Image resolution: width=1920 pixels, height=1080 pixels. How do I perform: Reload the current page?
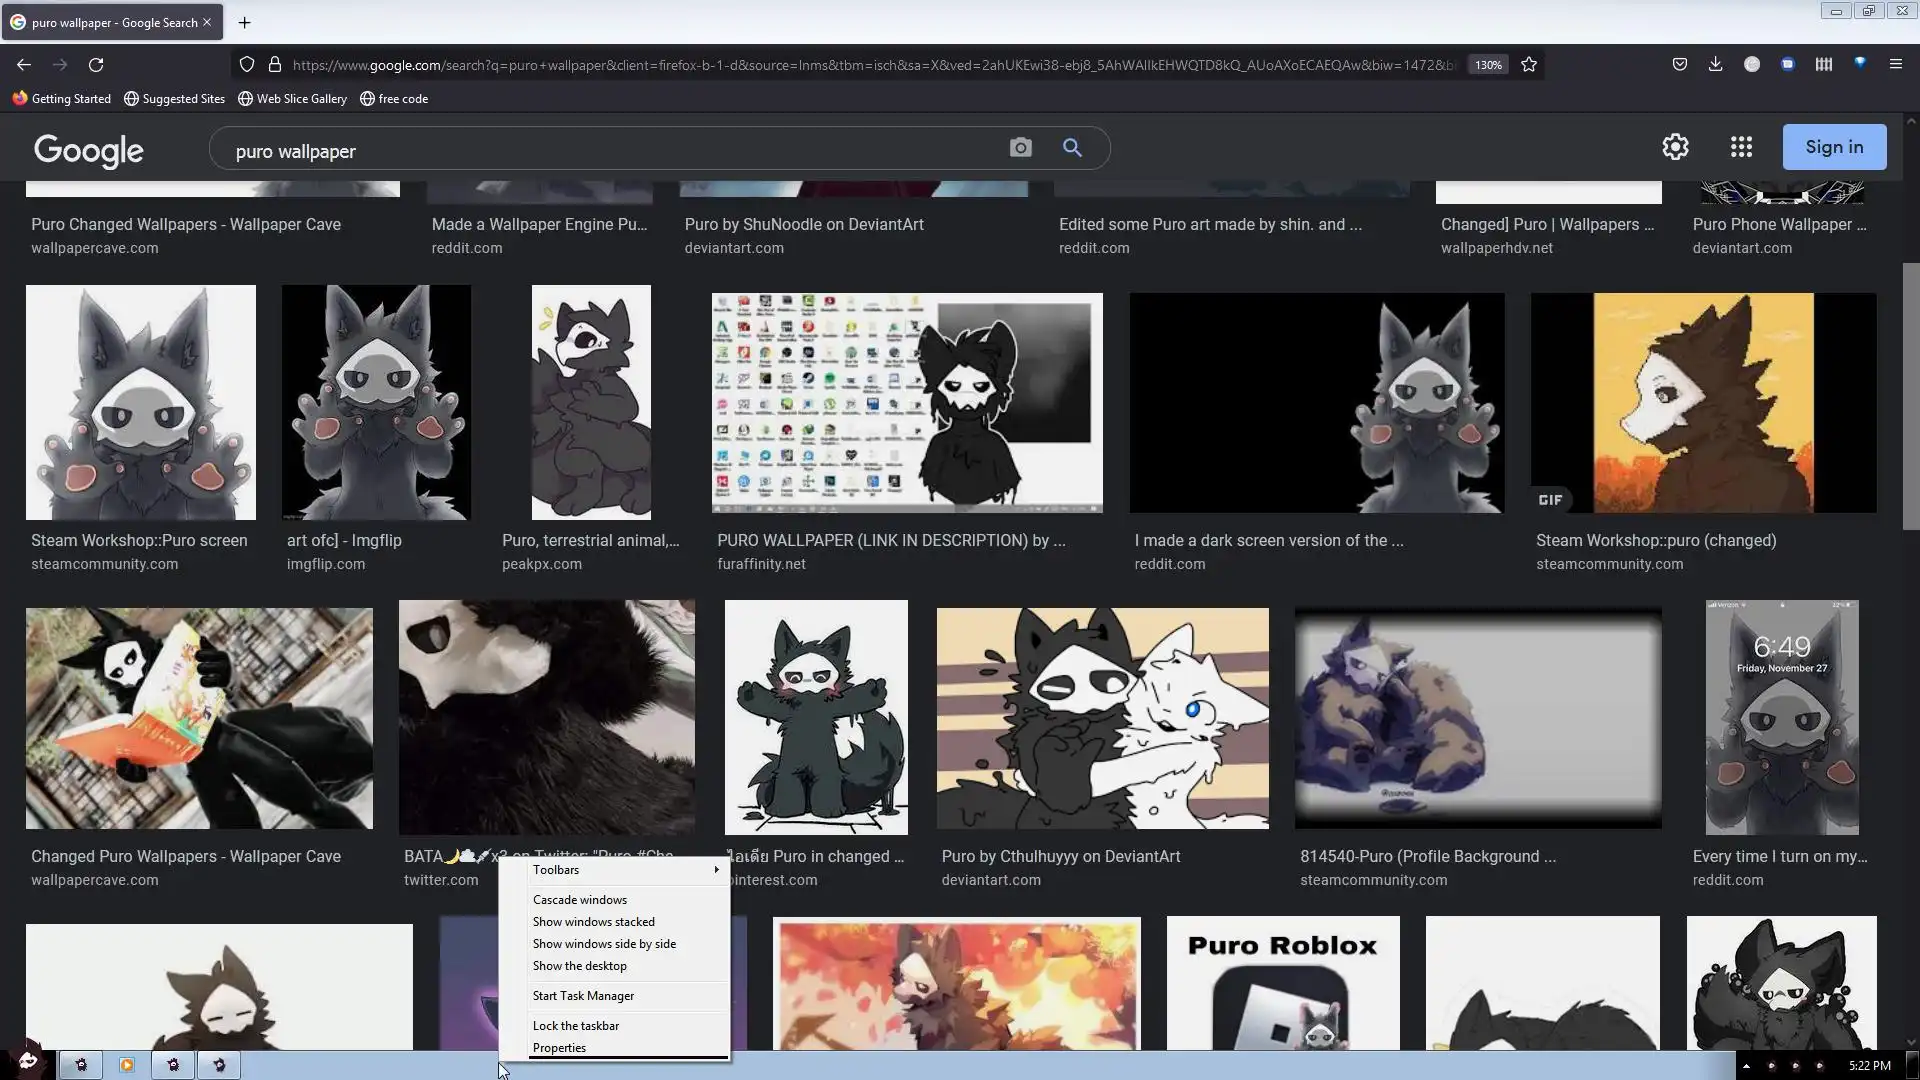(96, 65)
